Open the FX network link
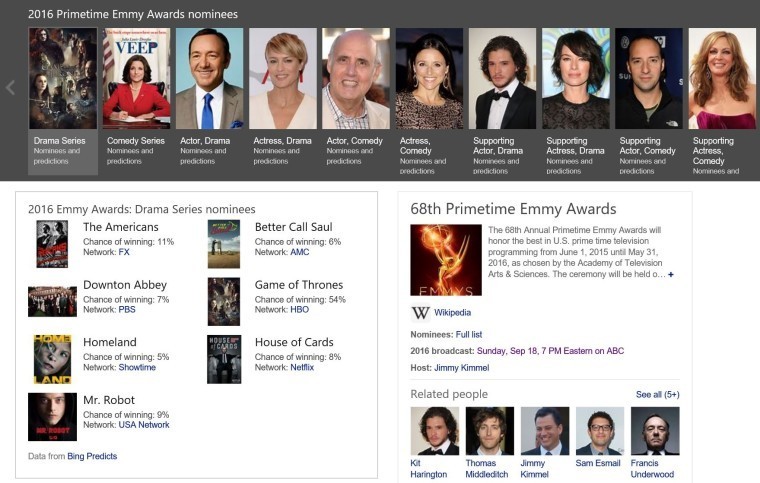Viewport: 760px width, 483px height. tap(124, 252)
